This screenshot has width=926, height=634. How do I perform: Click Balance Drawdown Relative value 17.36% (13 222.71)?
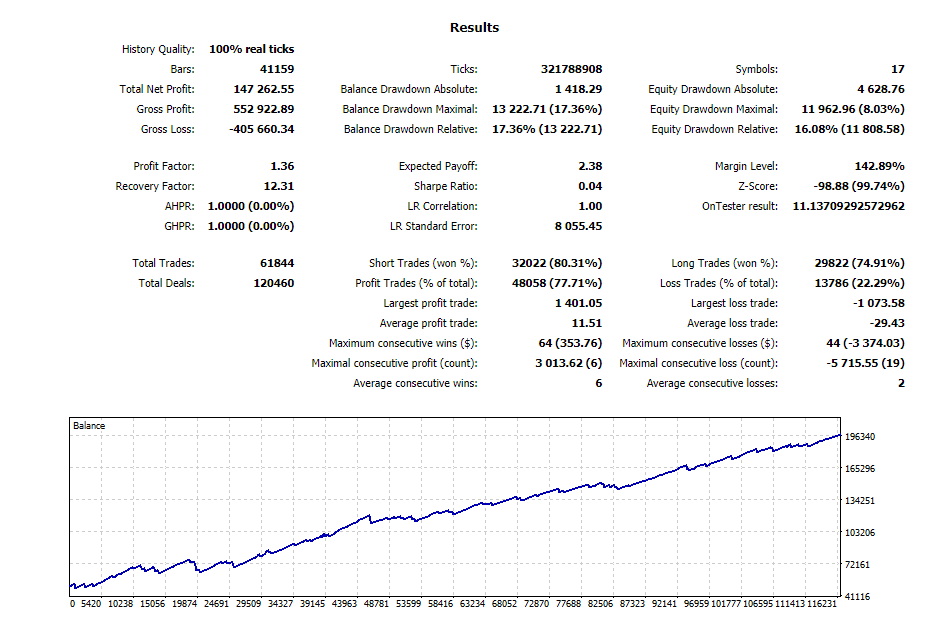pyautogui.click(x=547, y=129)
